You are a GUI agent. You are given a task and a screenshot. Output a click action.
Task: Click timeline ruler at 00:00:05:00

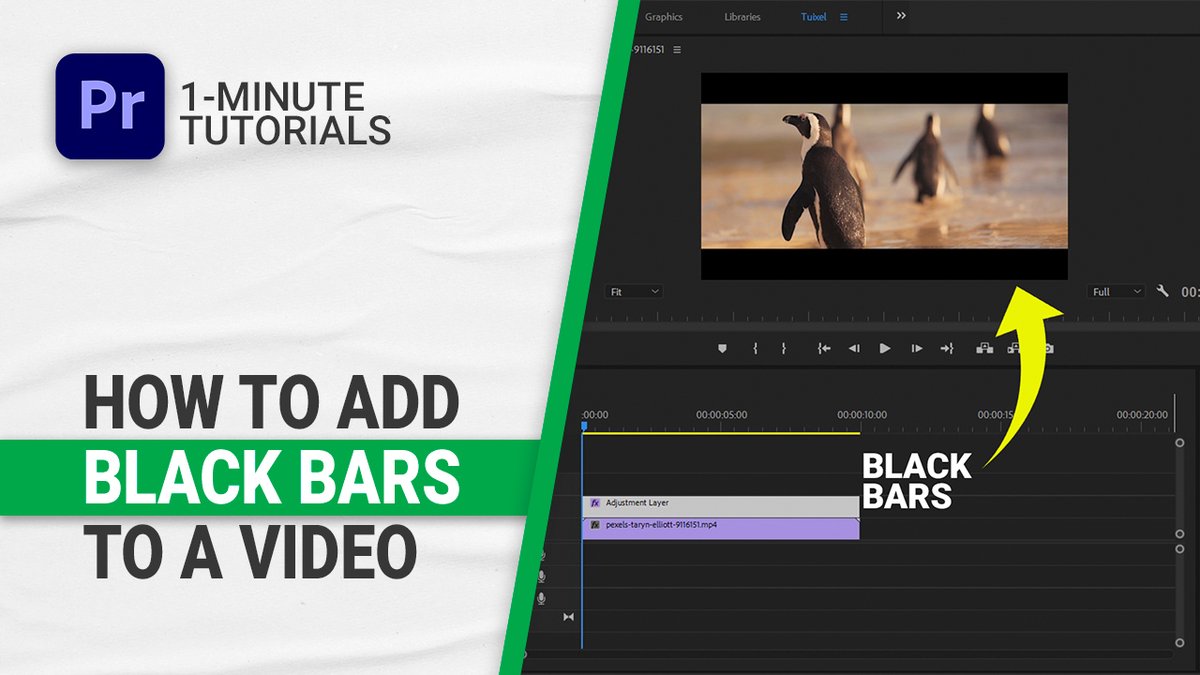click(721, 415)
